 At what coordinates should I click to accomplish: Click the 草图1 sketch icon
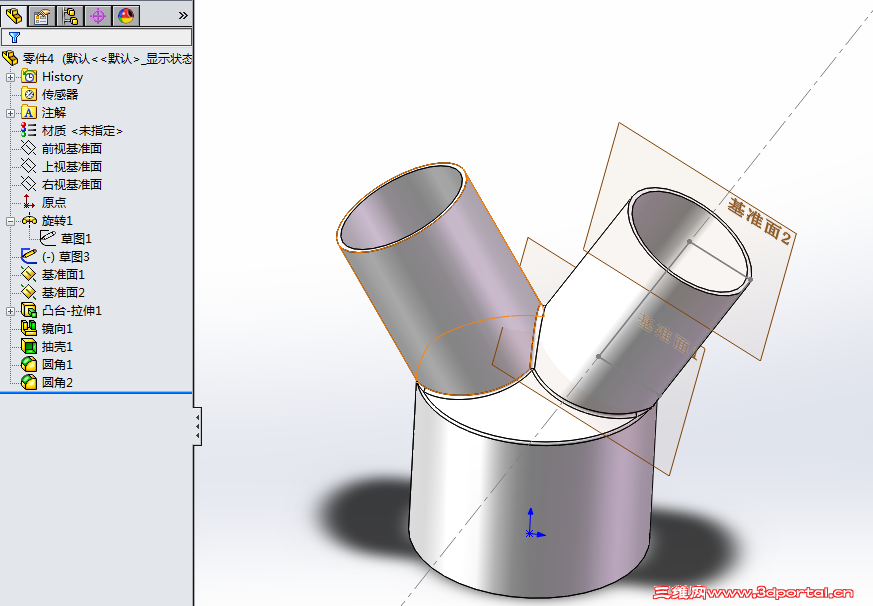48,238
